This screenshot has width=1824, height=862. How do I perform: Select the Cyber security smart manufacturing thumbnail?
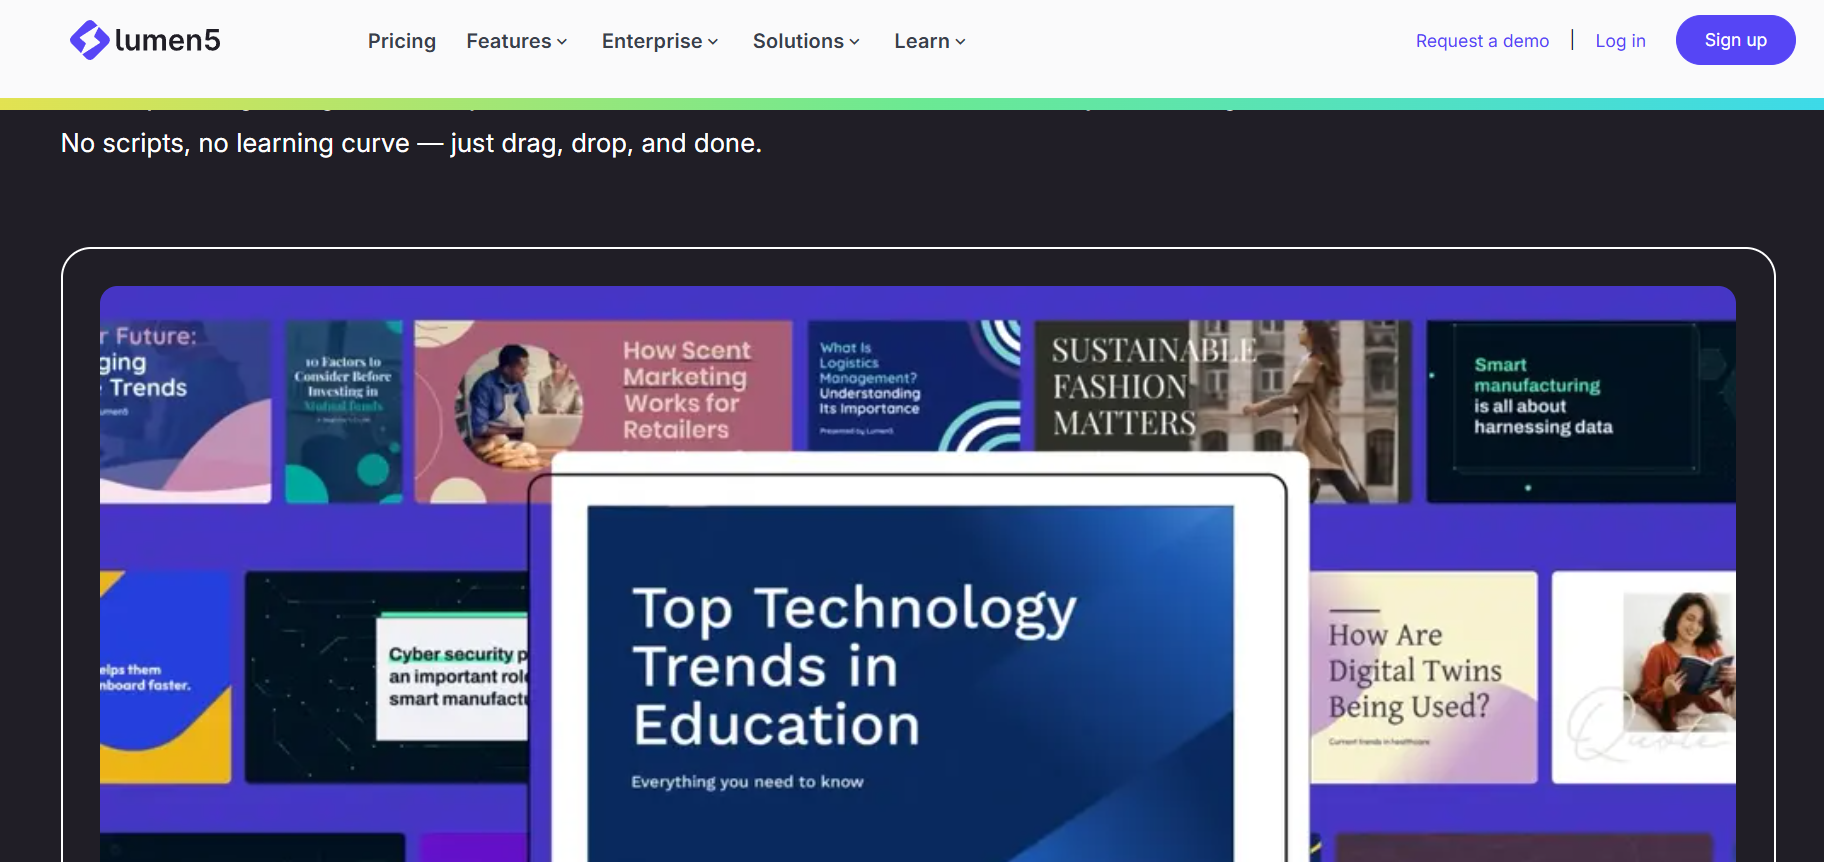coord(387,677)
